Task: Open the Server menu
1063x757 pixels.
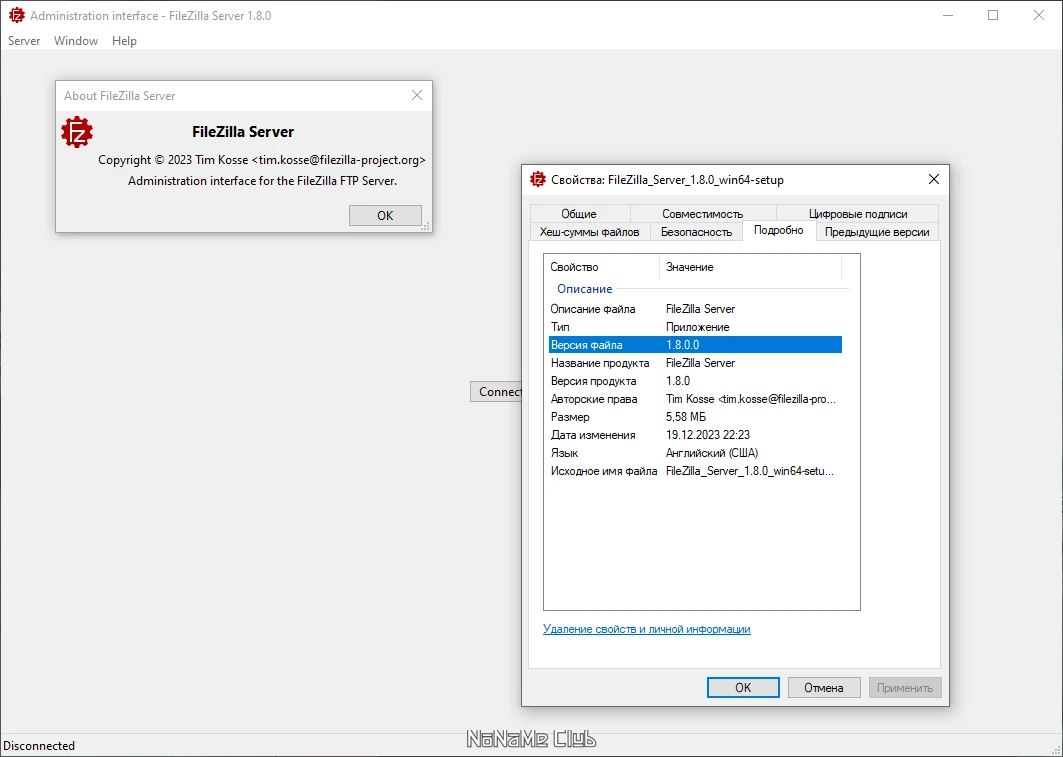Action: click(24, 41)
